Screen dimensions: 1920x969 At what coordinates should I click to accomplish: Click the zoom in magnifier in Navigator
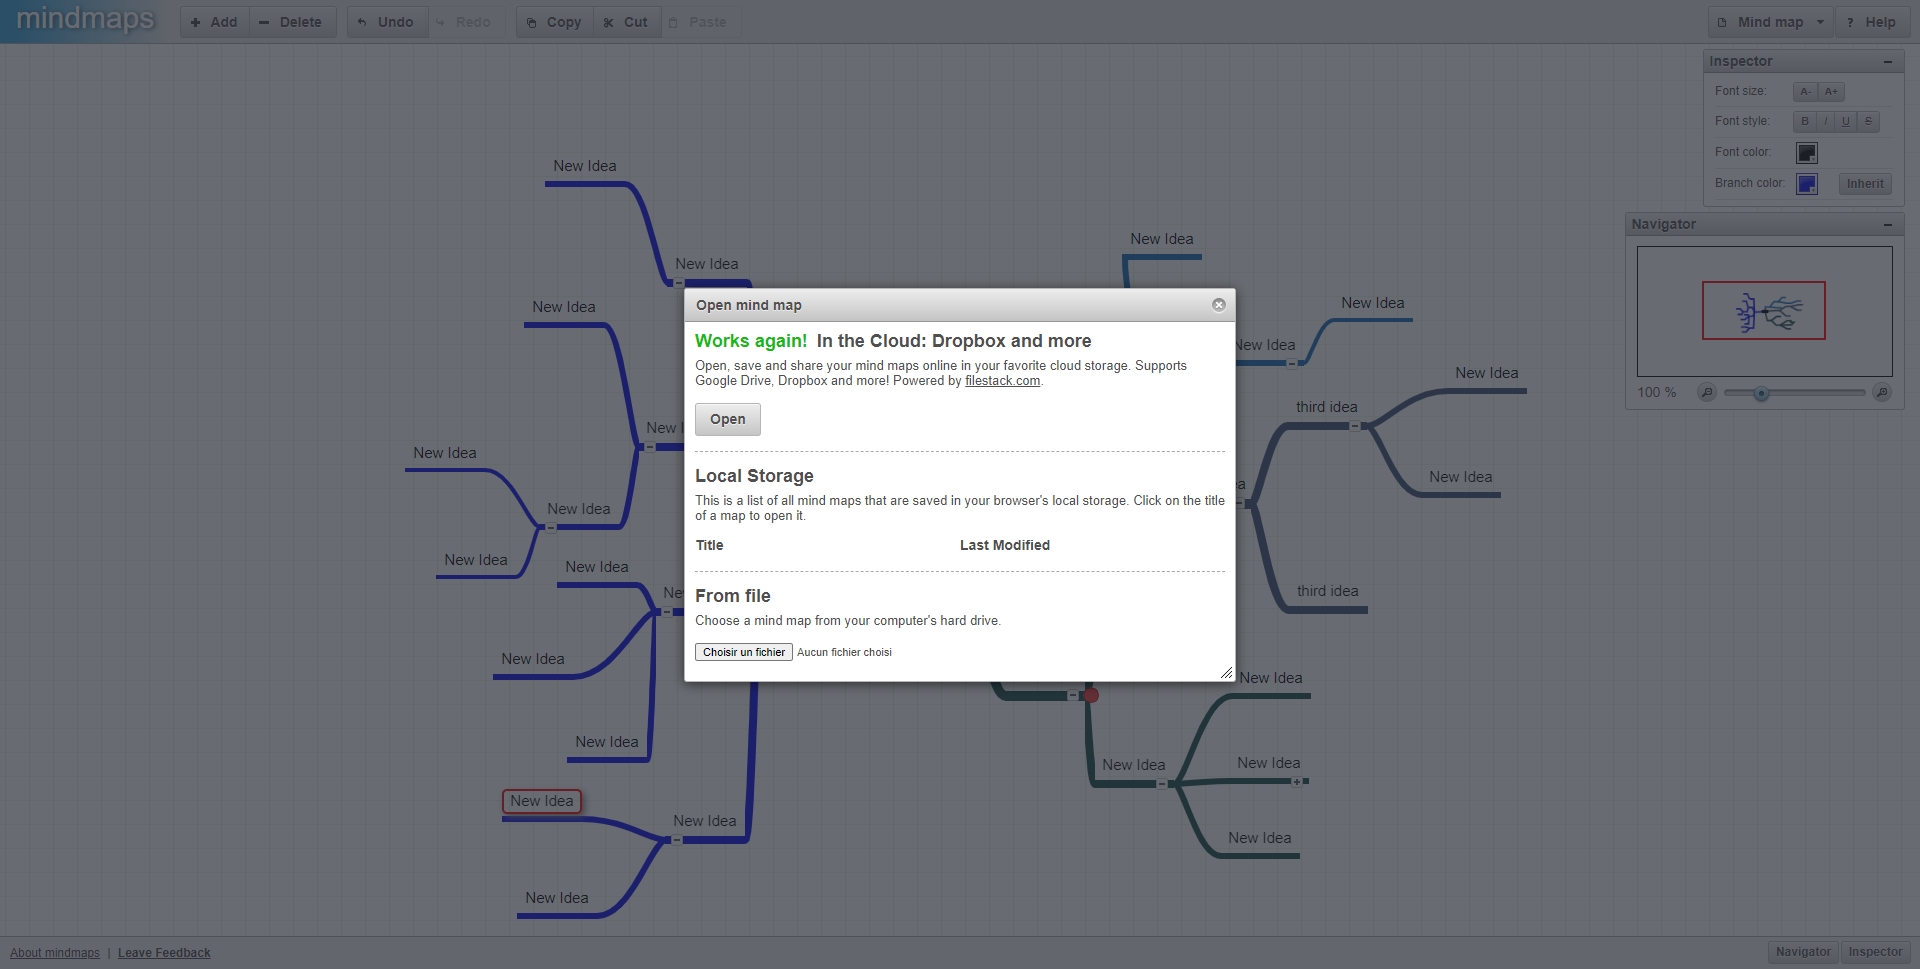tap(1881, 393)
